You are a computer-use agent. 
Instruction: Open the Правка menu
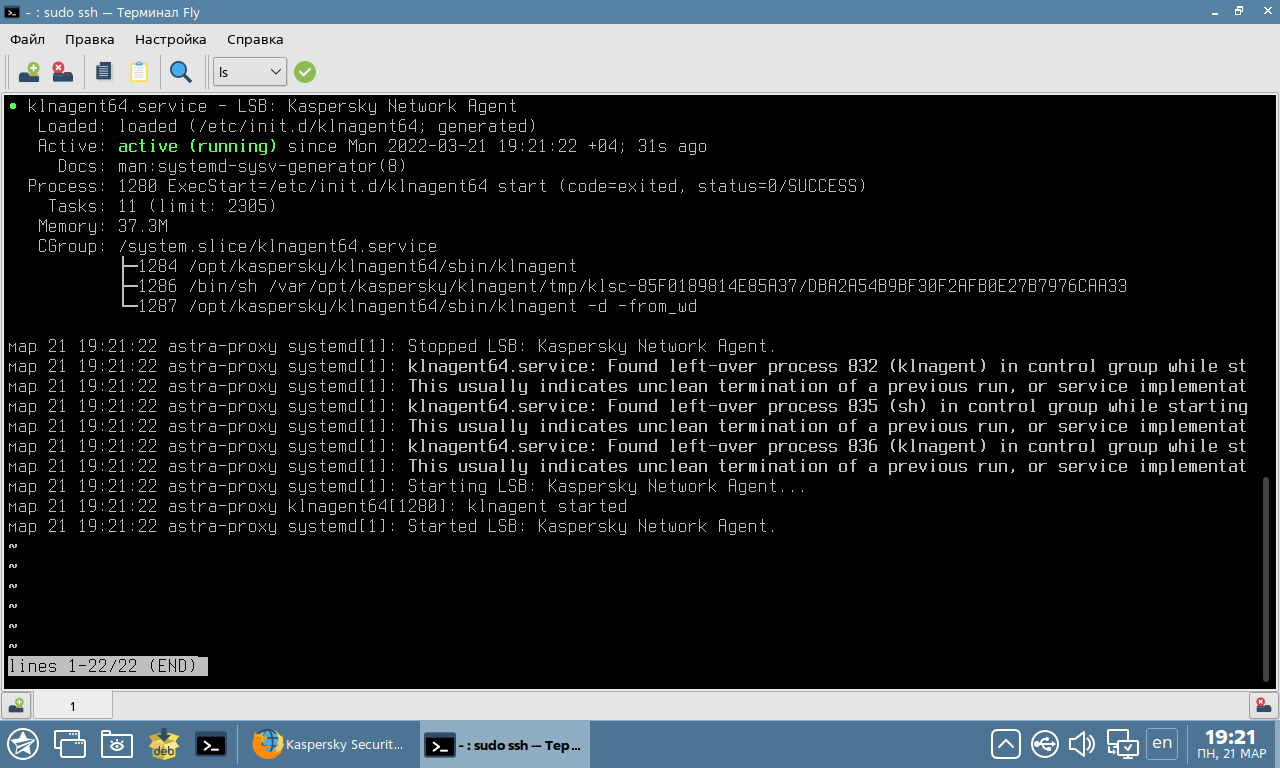point(90,39)
